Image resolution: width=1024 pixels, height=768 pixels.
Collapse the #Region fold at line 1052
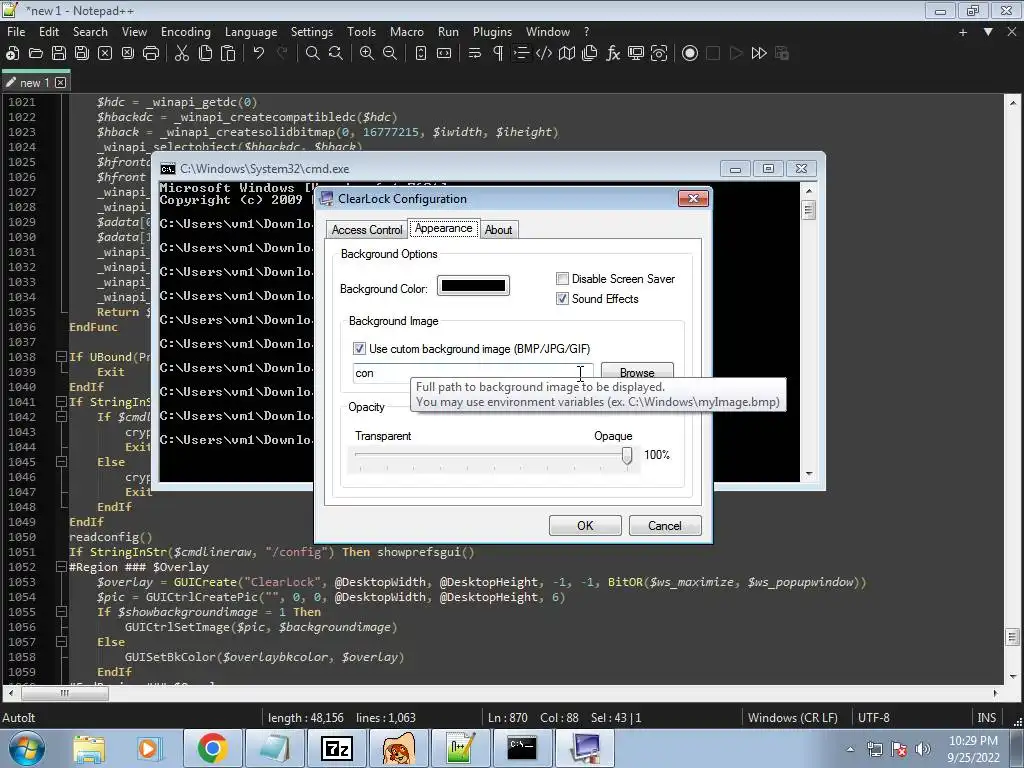point(61,567)
